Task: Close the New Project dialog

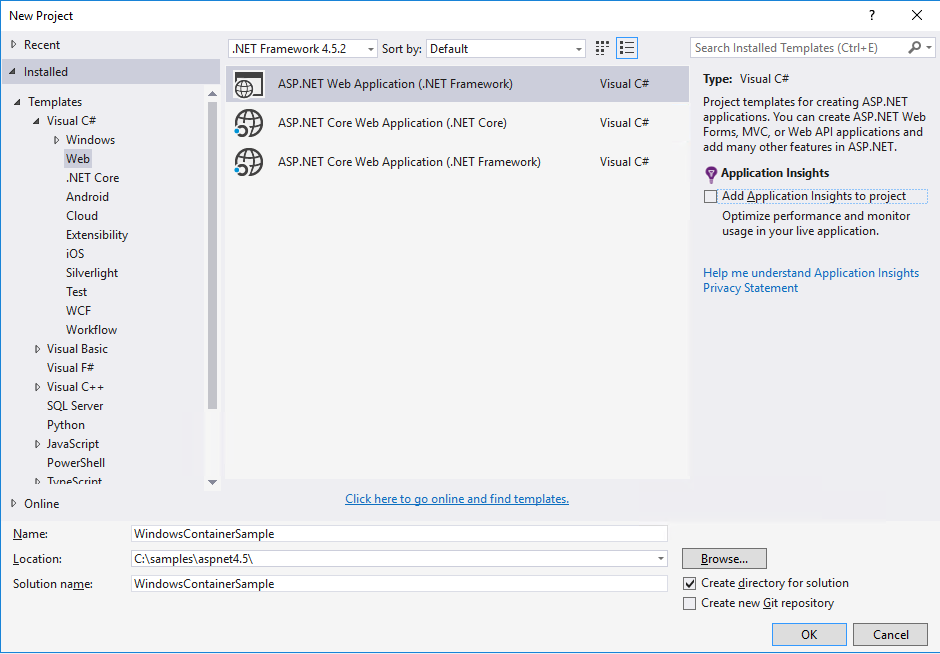Action: (x=917, y=16)
